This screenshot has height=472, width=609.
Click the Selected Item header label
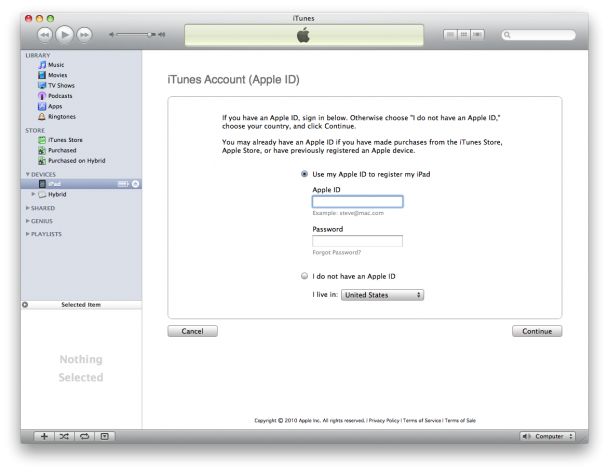(81, 305)
